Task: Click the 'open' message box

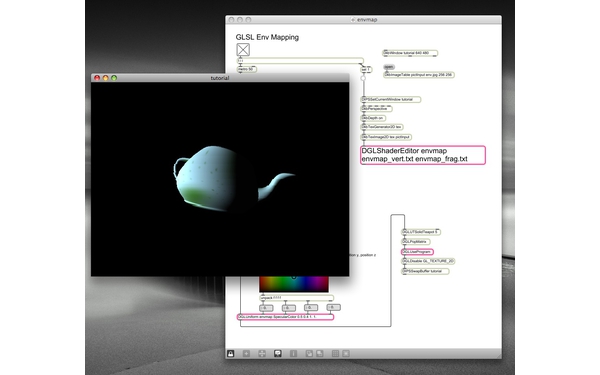Action: pos(389,67)
